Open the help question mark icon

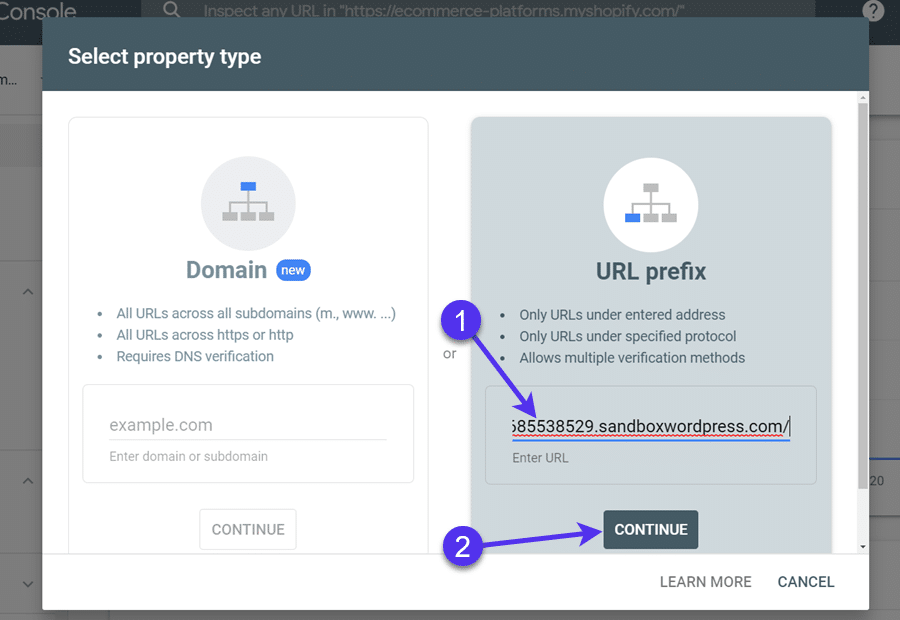click(872, 10)
